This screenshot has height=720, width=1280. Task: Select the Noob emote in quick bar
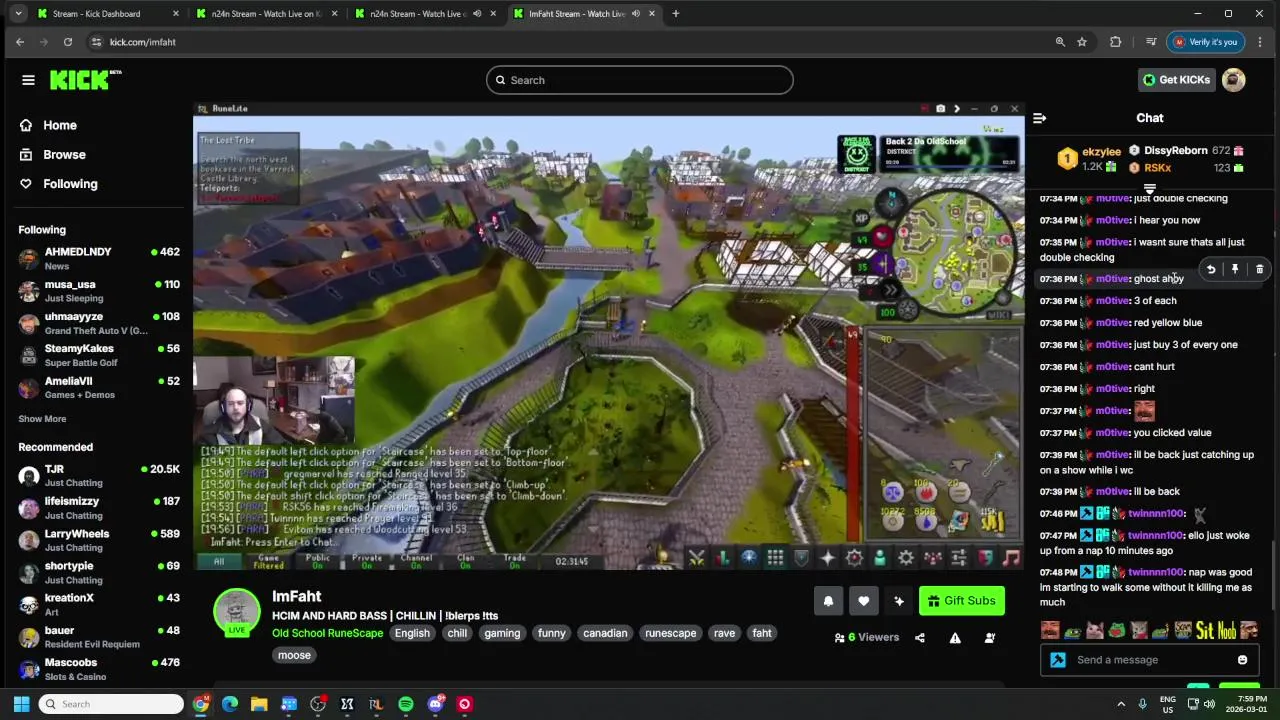pyautogui.click(x=1226, y=630)
